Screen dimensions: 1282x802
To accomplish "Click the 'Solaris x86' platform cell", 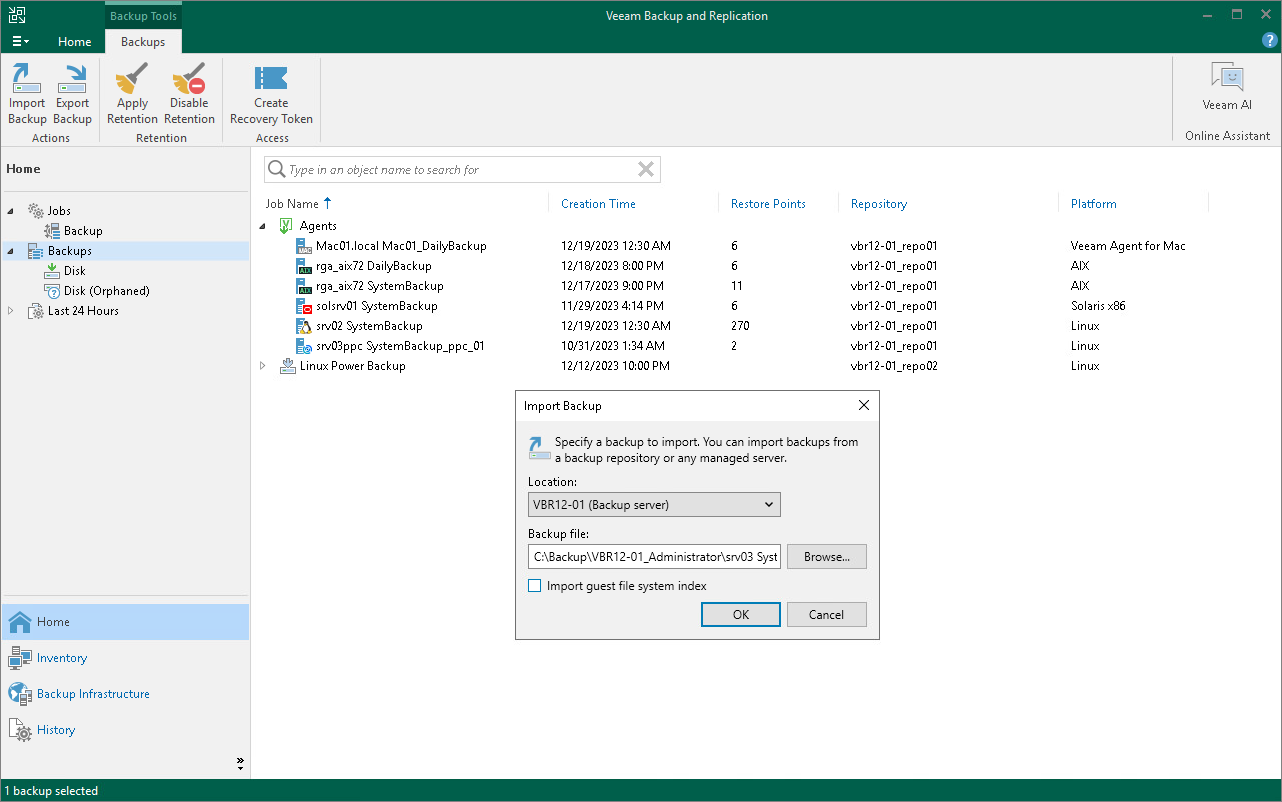I will coord(1098,306).
